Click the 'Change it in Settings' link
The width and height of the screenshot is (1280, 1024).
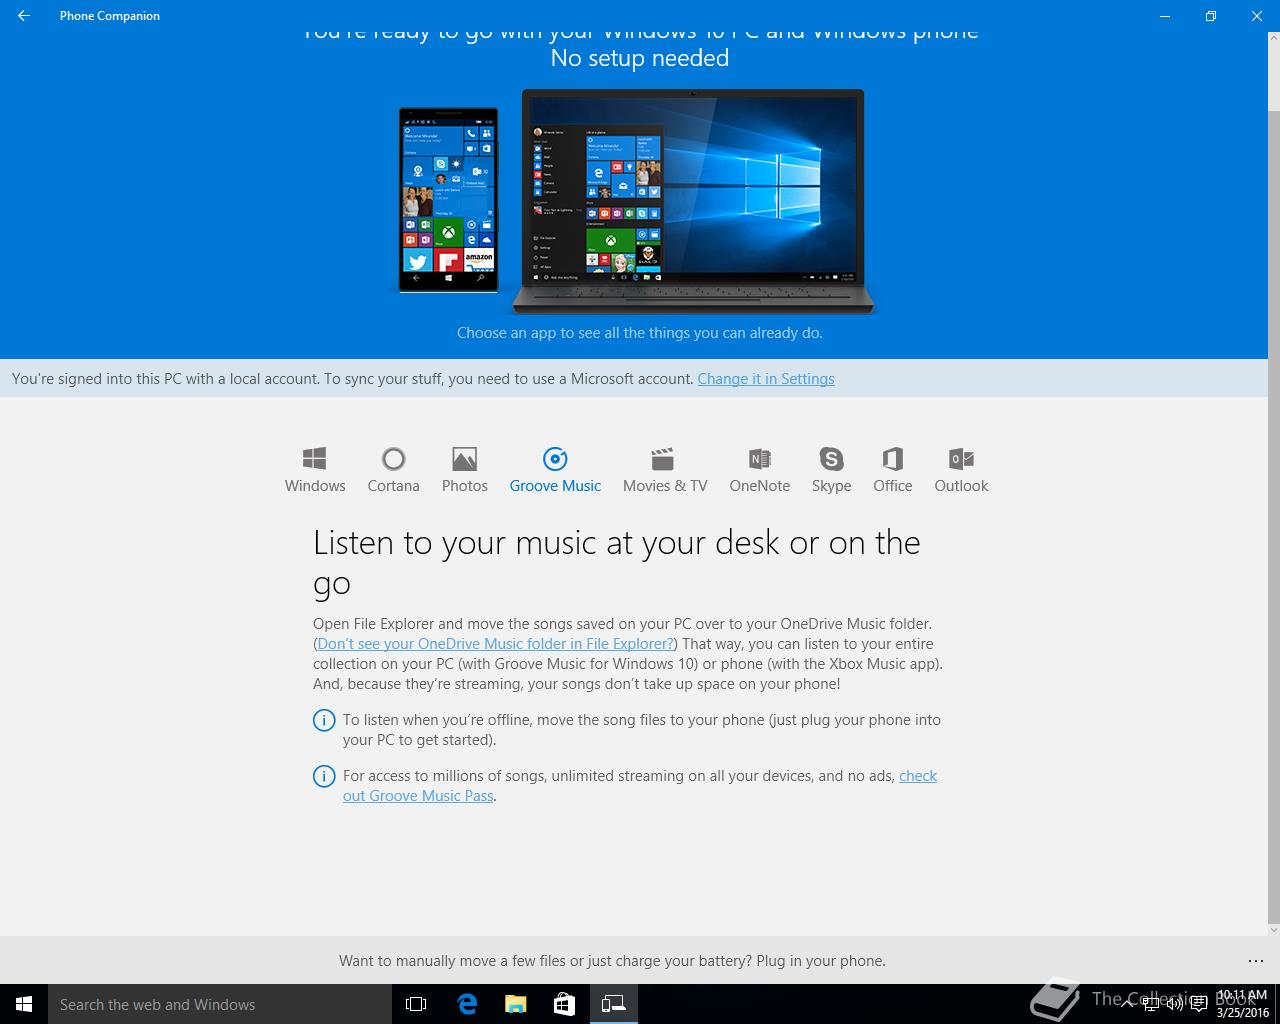pyautogui.click(x=766, y=379)
